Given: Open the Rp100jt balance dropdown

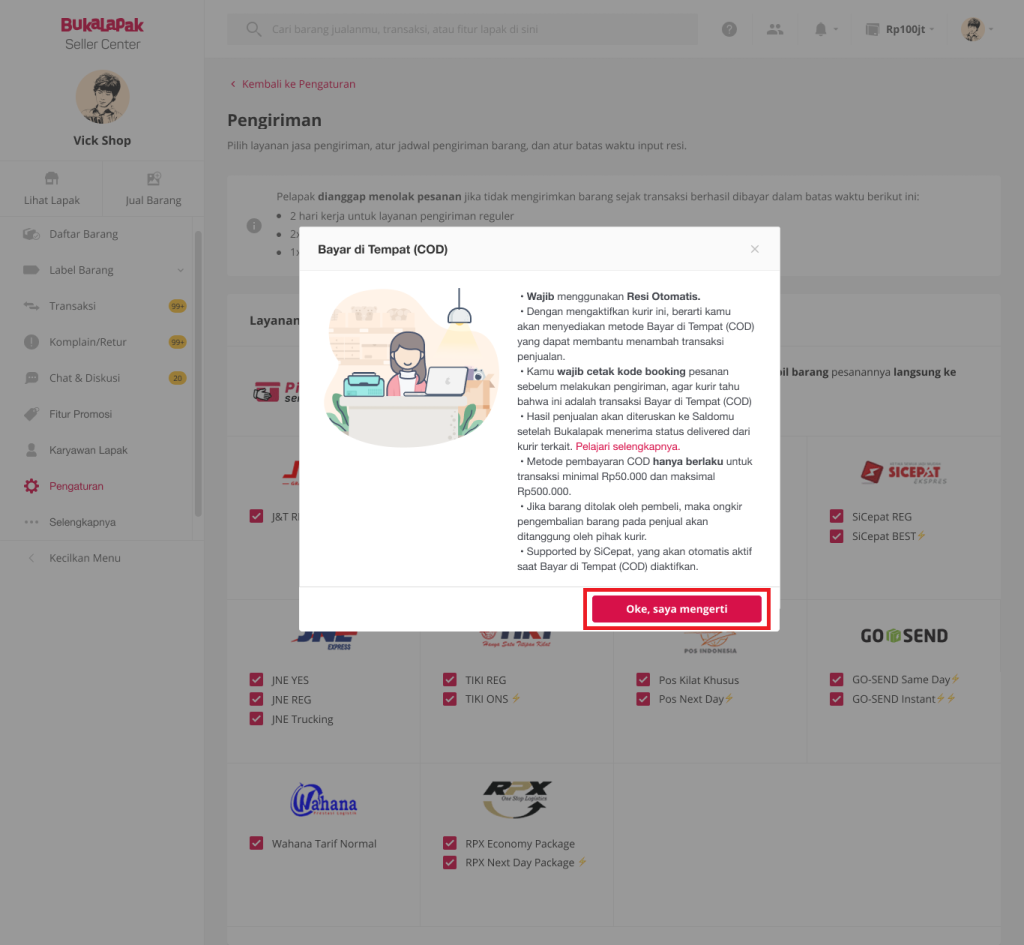Looking at the screenshot, I should pos(900,29).
